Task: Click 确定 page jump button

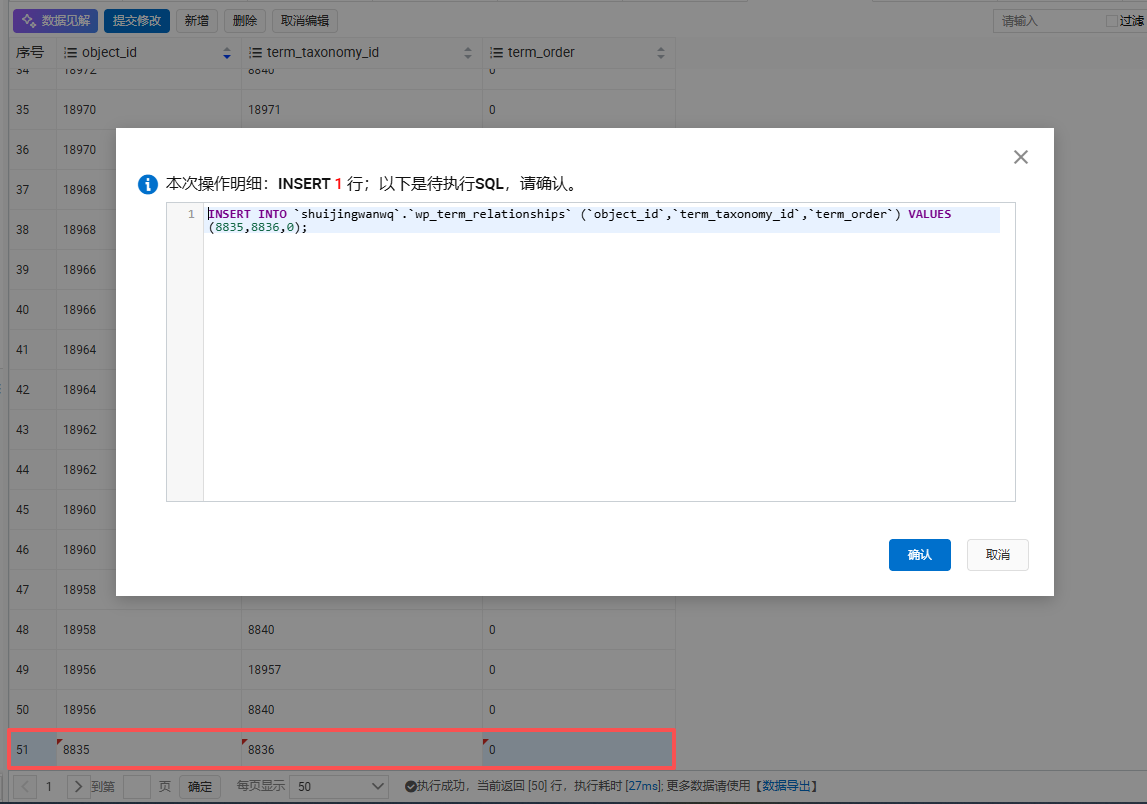Action: point(200,786)
